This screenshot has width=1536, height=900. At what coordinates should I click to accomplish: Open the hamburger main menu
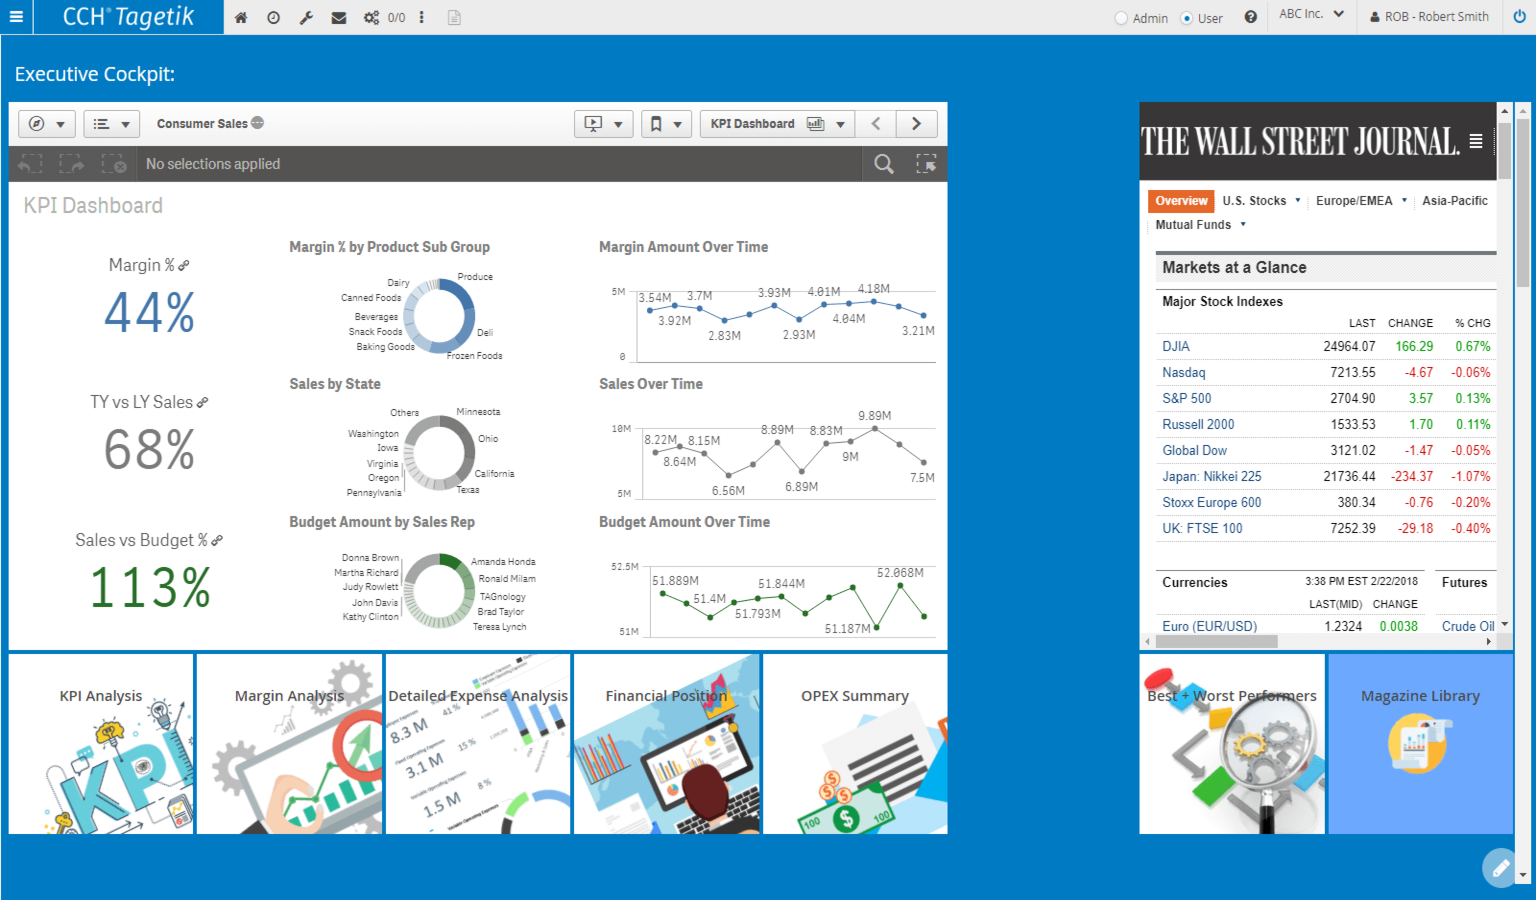(17, 17)
